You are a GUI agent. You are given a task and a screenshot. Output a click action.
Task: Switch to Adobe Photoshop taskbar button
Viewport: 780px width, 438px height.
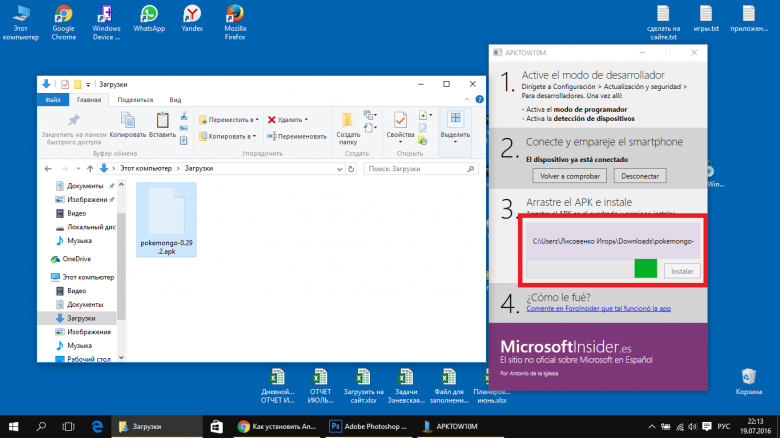(369, 427)
